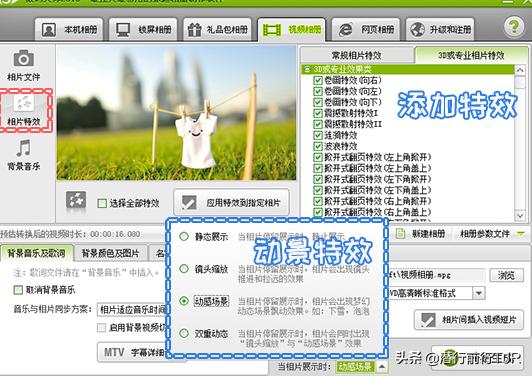The width and height of the screenshot is (532, 376).
Task: Uncheck 涟漪特效 checkbox
Action: click(x=318, y=135)
